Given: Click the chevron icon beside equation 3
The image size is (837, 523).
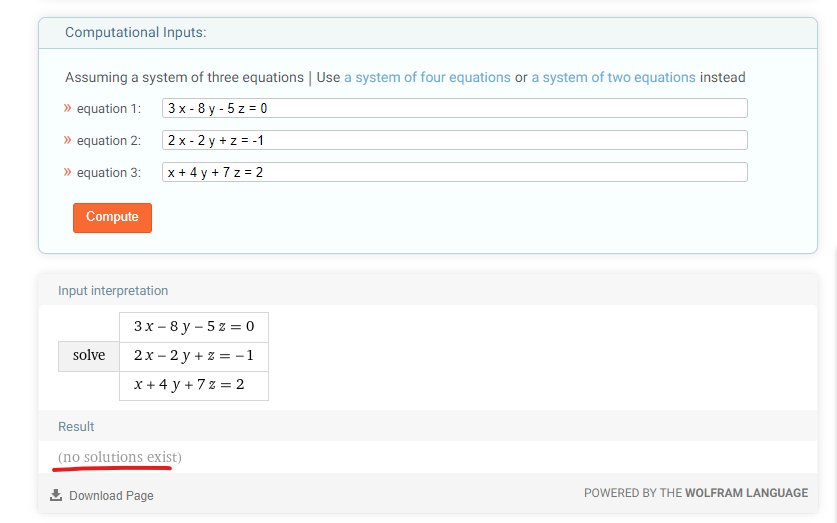Looking at the screenshot, I should [x=68, y=172].
